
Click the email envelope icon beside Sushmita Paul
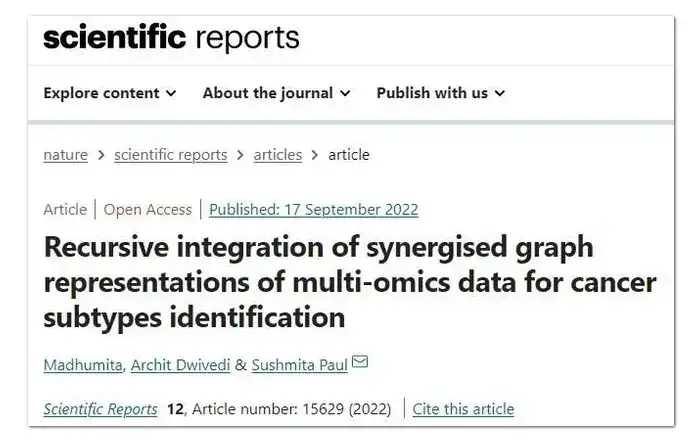(x=360, y=361)
